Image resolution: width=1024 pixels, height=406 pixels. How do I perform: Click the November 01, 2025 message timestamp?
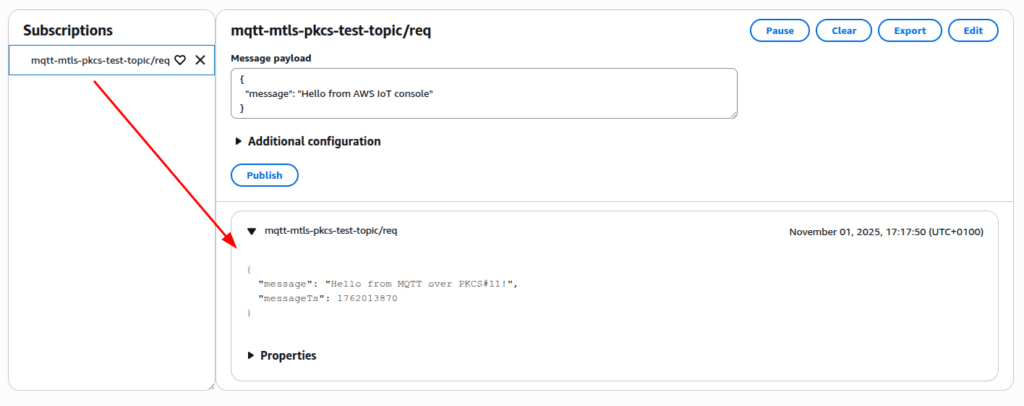coord(885,232)
